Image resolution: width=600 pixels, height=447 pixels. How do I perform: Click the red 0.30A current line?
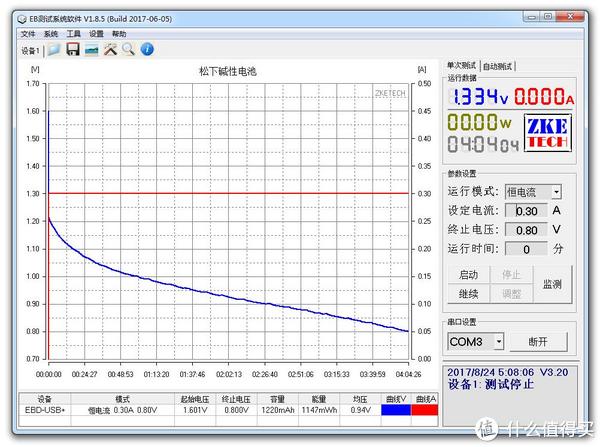click(x=228, y=193)
